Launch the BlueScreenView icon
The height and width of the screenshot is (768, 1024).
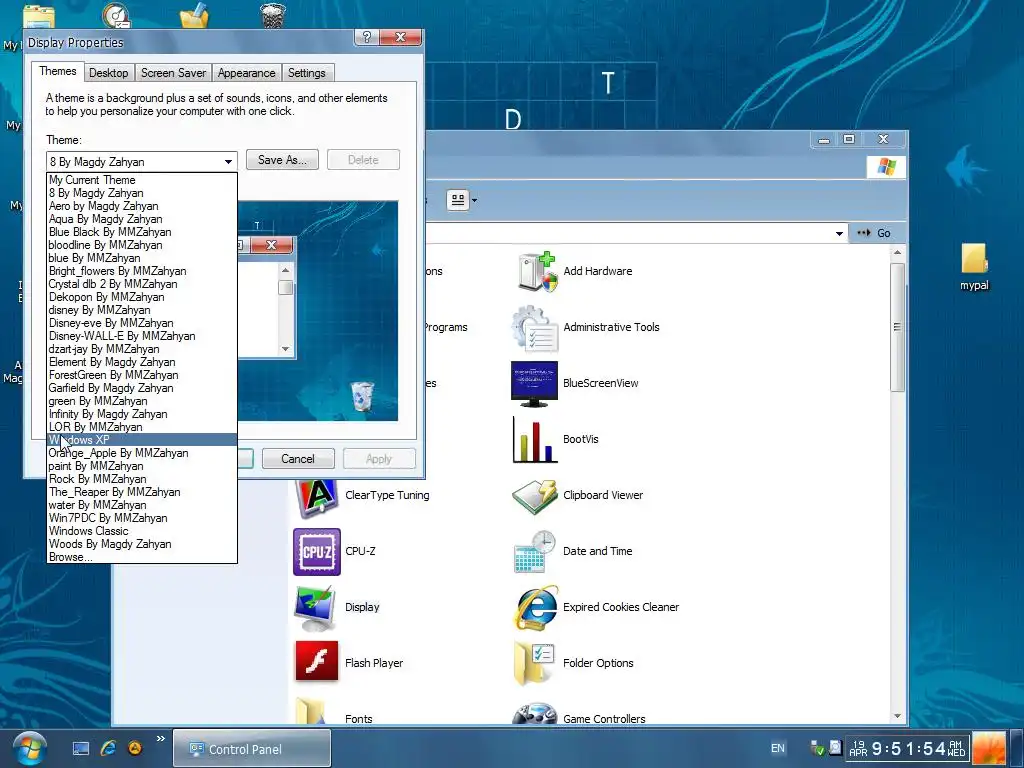[534, 383]
